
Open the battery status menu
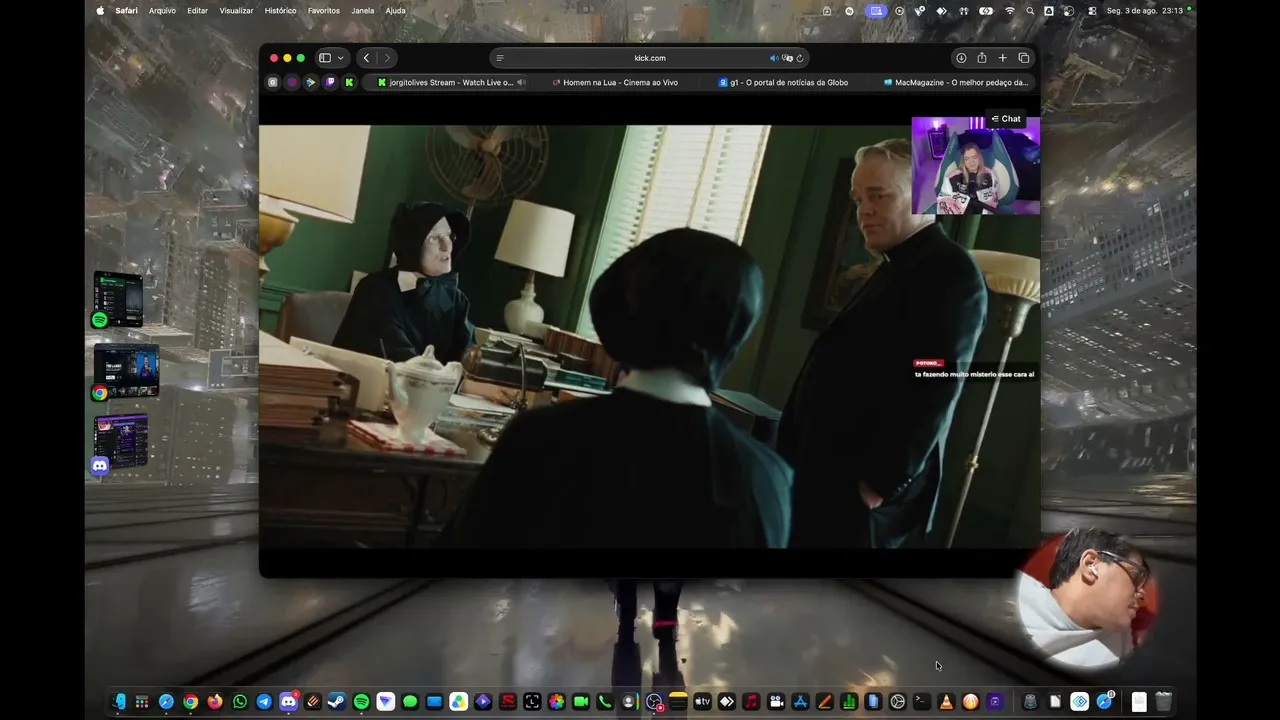pyautogui.click(x=986, y=11)
